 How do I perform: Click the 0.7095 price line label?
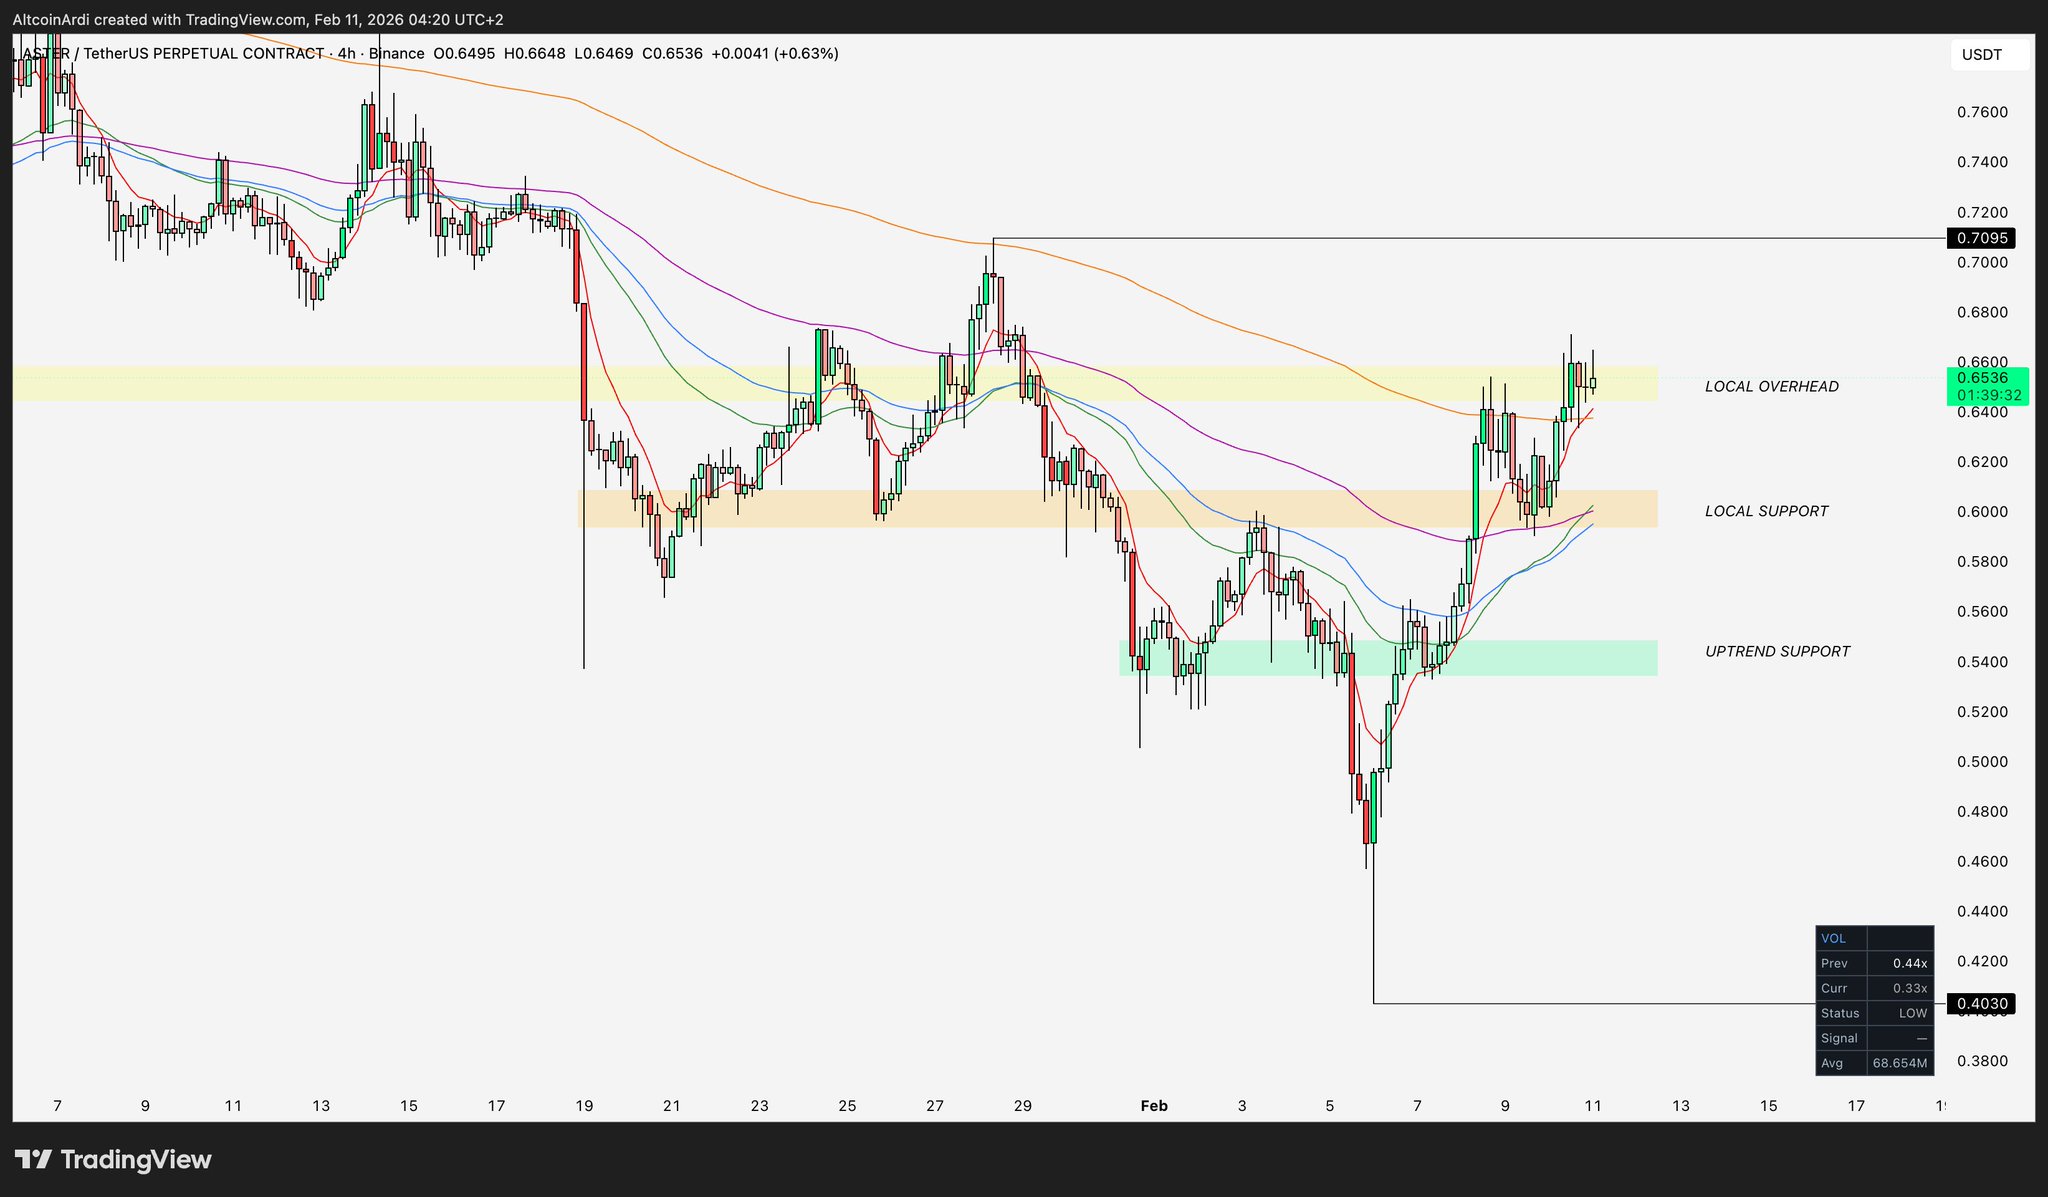point(1981,238)
